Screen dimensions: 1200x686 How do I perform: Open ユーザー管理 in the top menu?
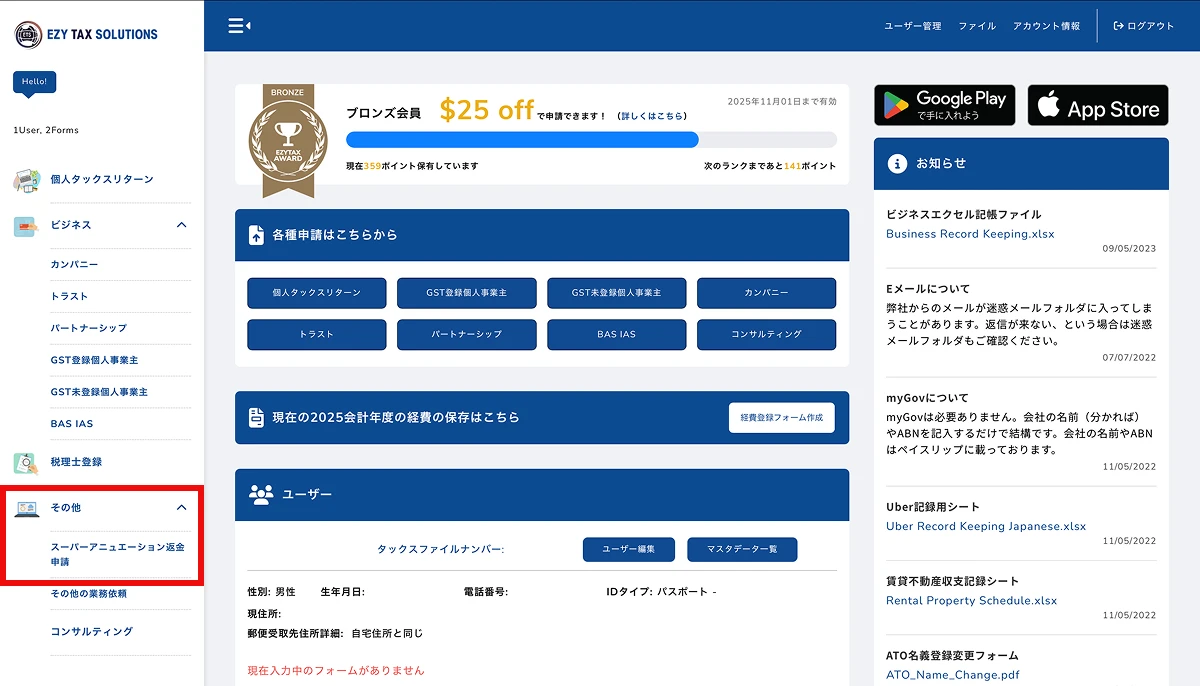click(912, 26)
